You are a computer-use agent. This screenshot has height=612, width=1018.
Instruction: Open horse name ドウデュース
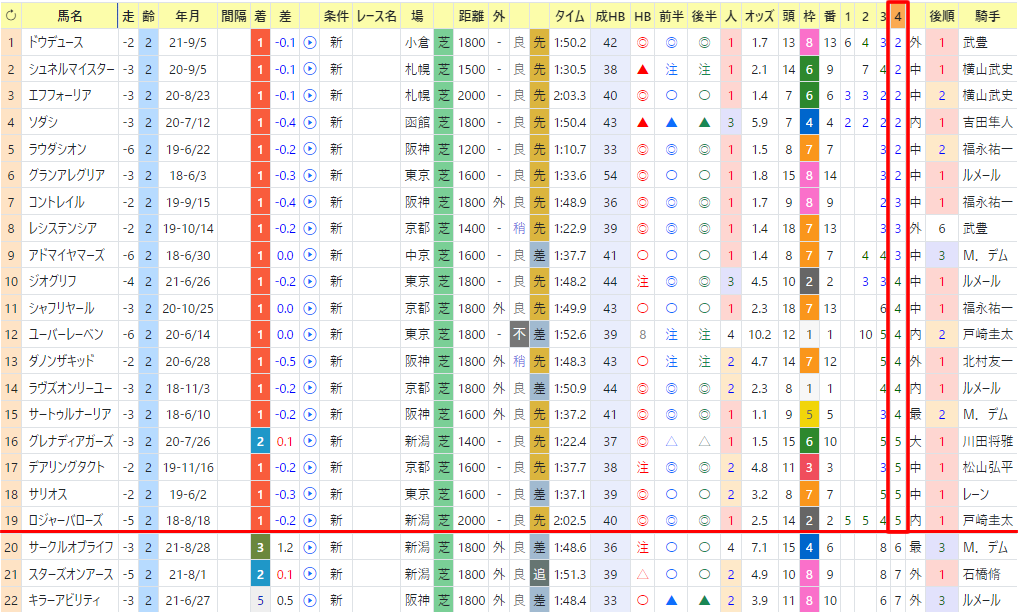(x=56, y=43)
